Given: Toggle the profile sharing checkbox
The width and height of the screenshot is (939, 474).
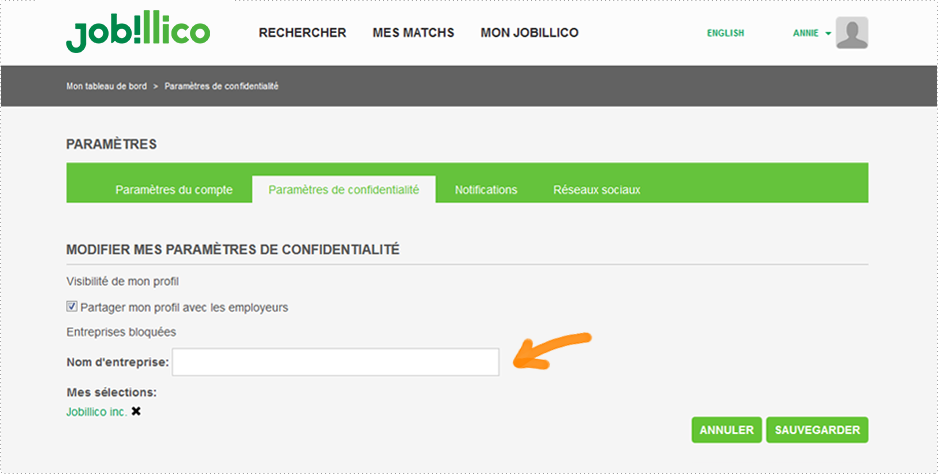Looking at the screenshot, I should pos(72,307).
